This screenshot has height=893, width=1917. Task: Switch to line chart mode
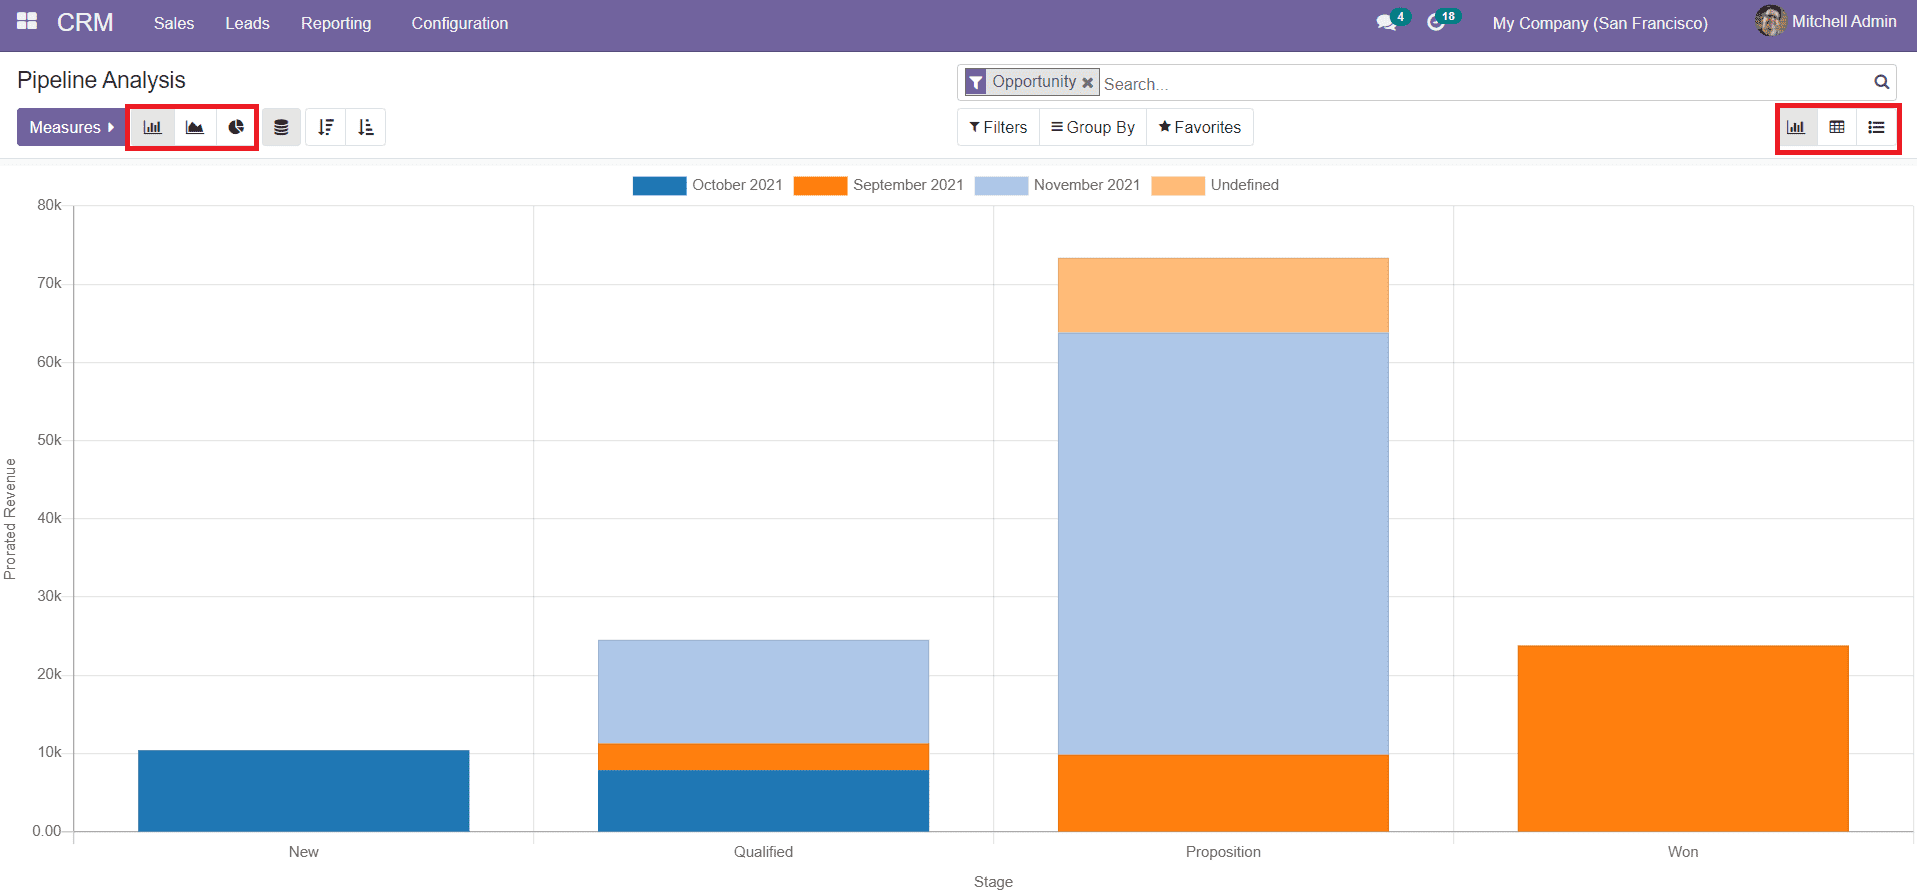point(195,127)
